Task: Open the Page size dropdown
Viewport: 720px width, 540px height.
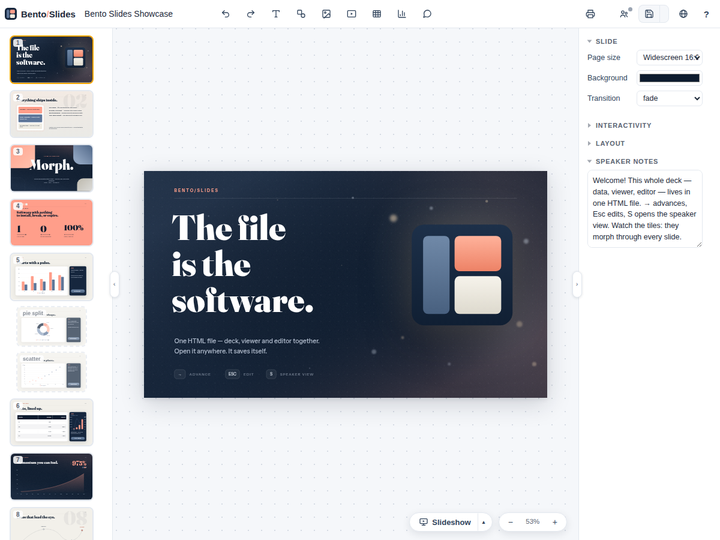Action: point(669,57)
